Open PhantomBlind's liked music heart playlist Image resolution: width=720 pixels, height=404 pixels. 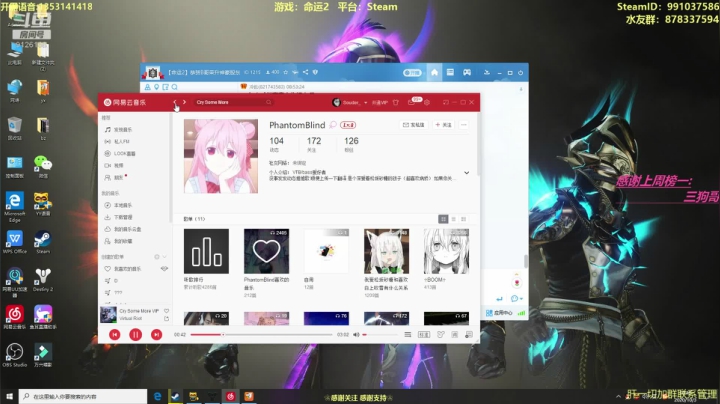point(266,251)
